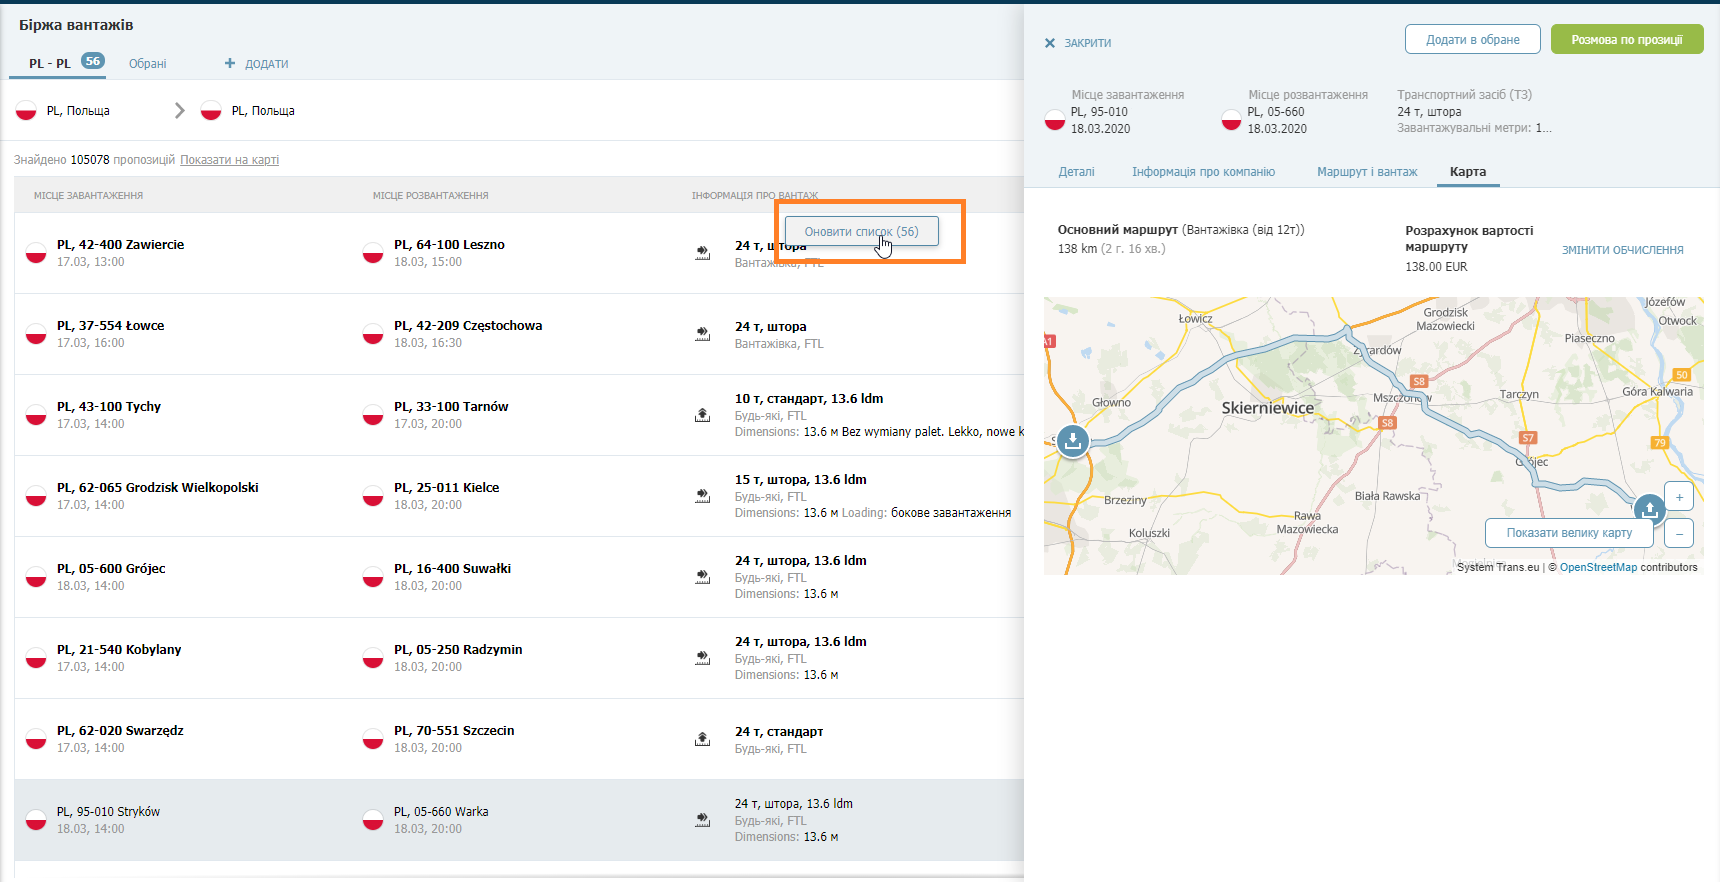1720x882 pixels.
Task: Zoom out on the map using minus
Action: click(x=1679, y=533)
